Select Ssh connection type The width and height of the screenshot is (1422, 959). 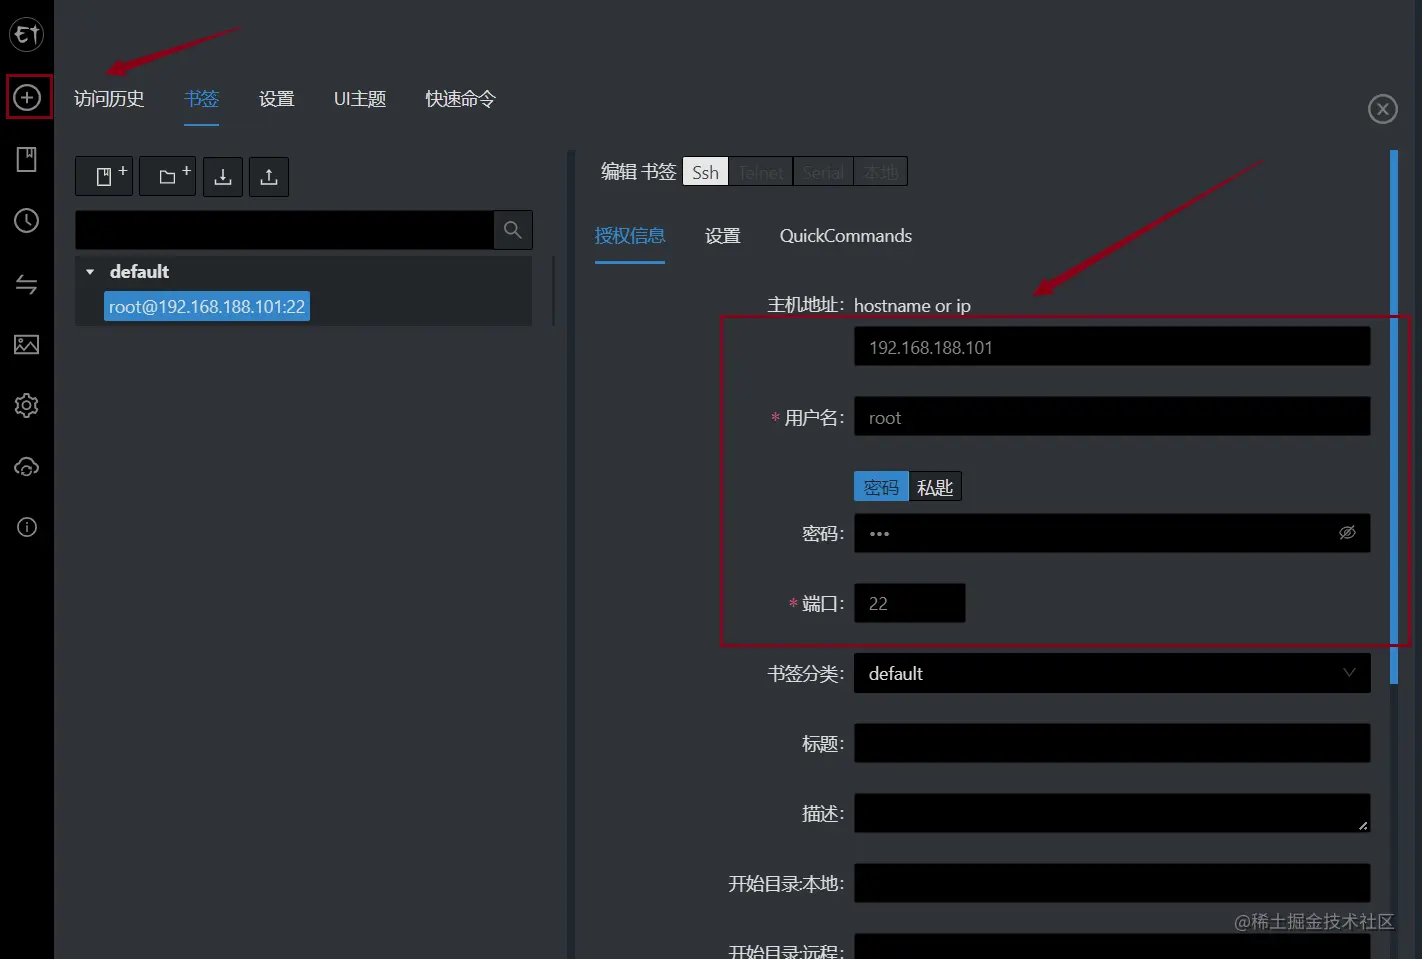click(x=706, y=172)
